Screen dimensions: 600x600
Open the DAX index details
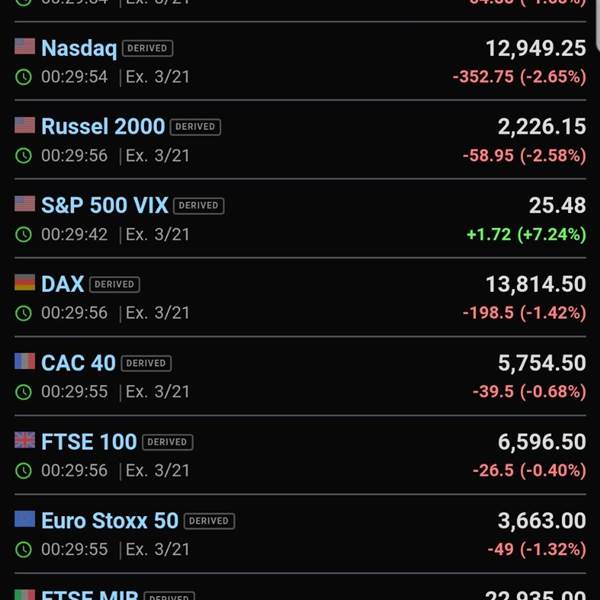[x=62, y=284]
